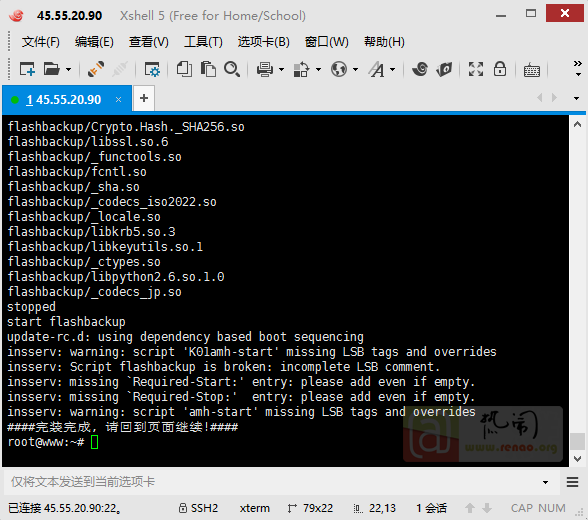Open the compose bar hamburger menu
This screenshot has height=520, width=588.
(x=572, y=482)
